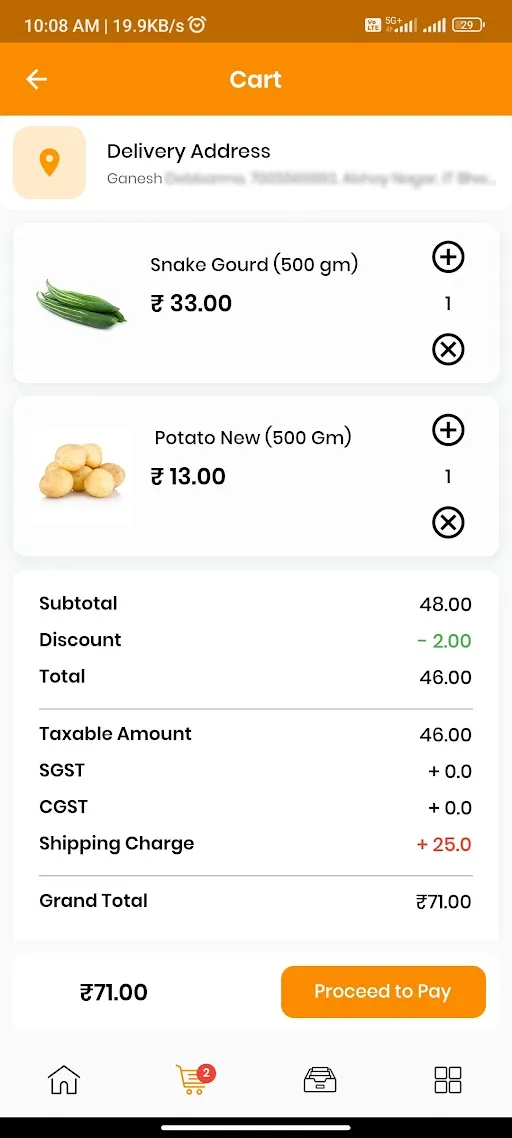Tap the Proceed to Pay button

point(383,991)
